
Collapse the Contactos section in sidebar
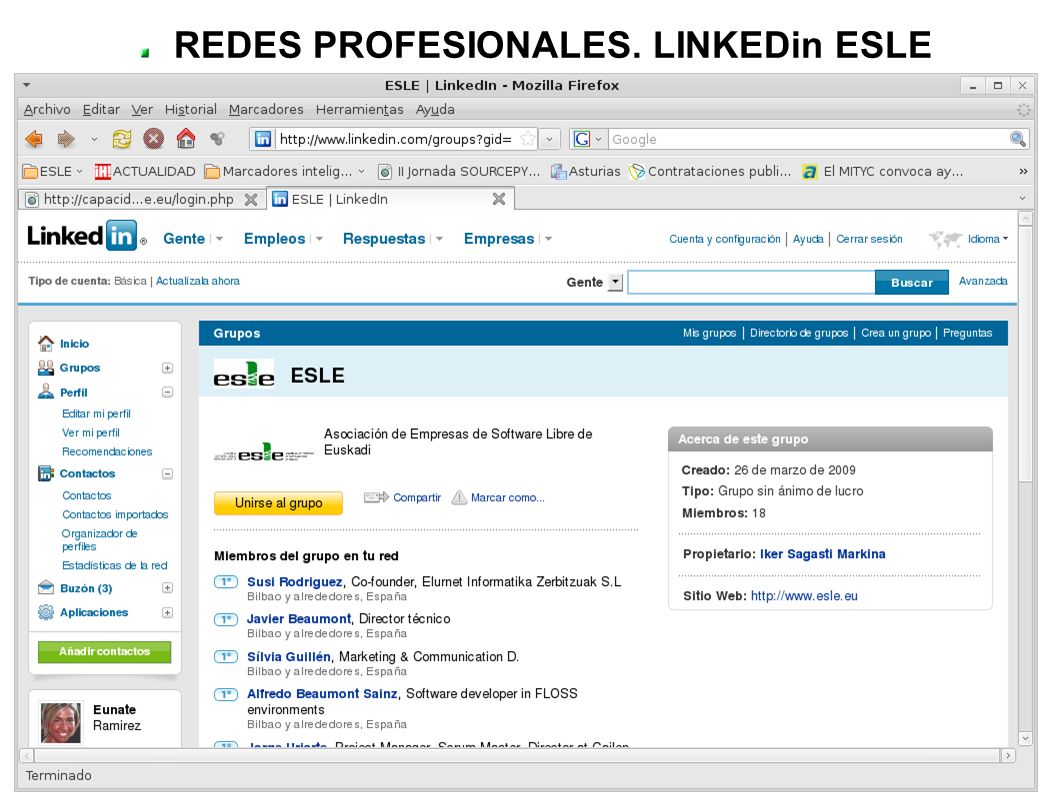(167, 474)
